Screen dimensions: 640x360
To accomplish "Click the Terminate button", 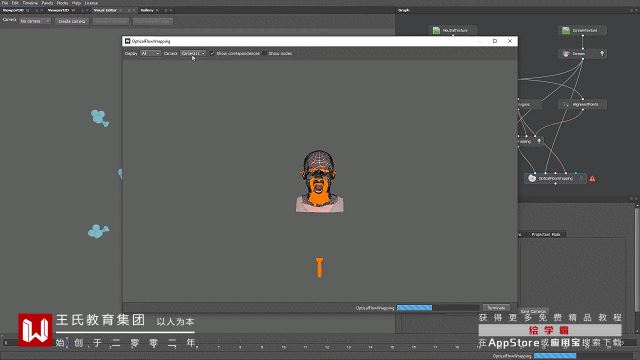I will click(x=496, y=308).
